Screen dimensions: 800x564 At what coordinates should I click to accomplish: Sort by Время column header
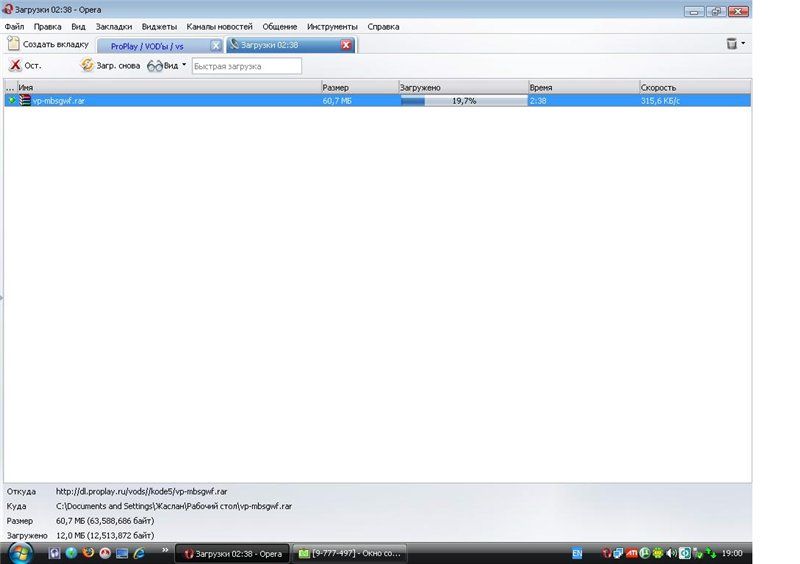click(584, 87)
